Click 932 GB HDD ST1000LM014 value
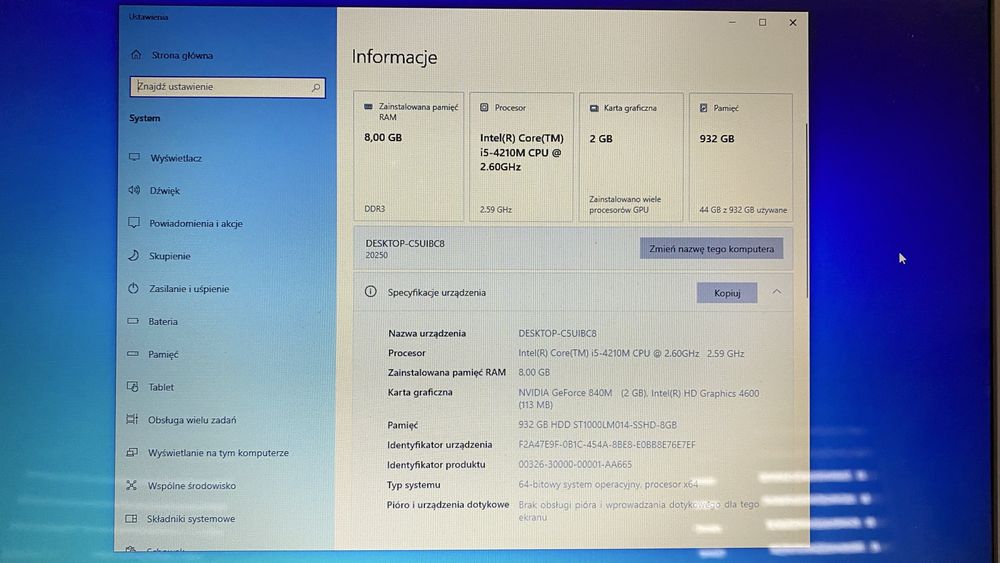This screenshot has height=563, width=1000. (x=598, y=425)
